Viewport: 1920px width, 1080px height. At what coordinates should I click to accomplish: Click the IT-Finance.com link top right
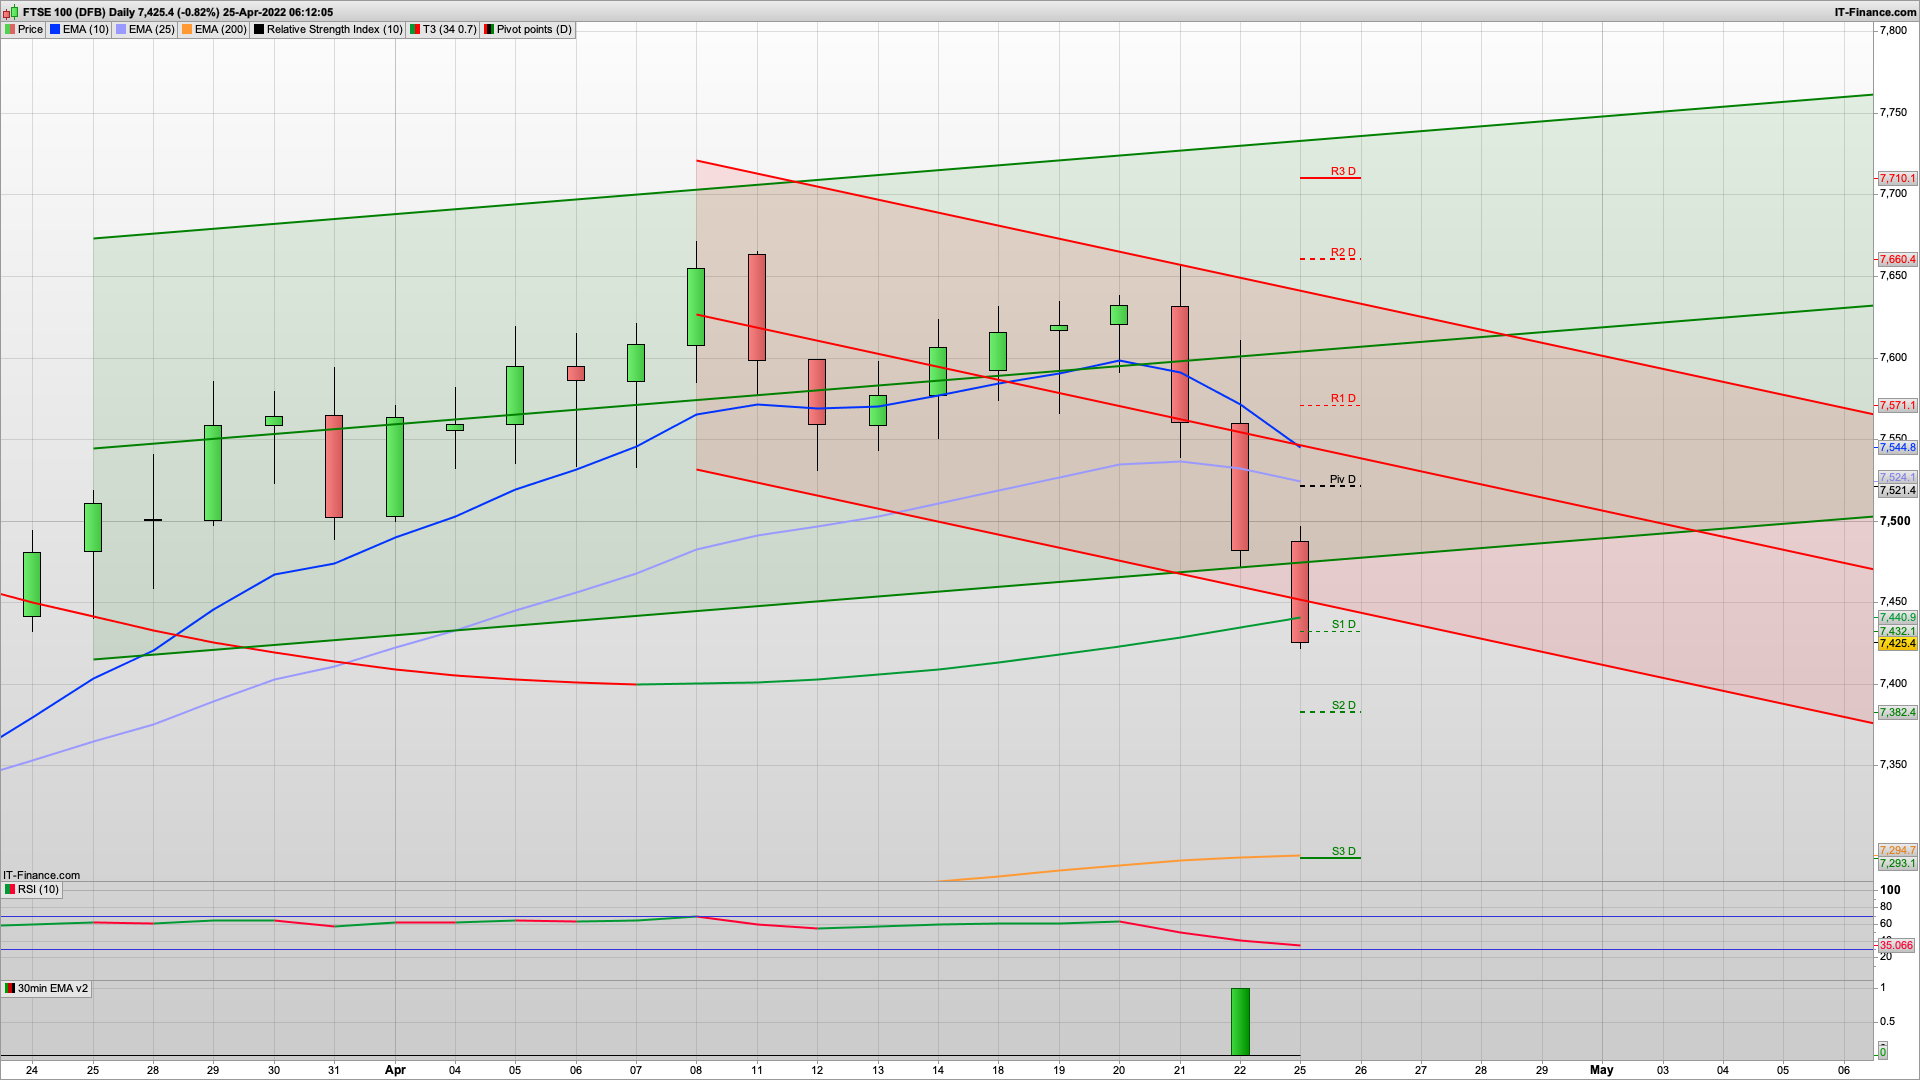point(1875,12)
